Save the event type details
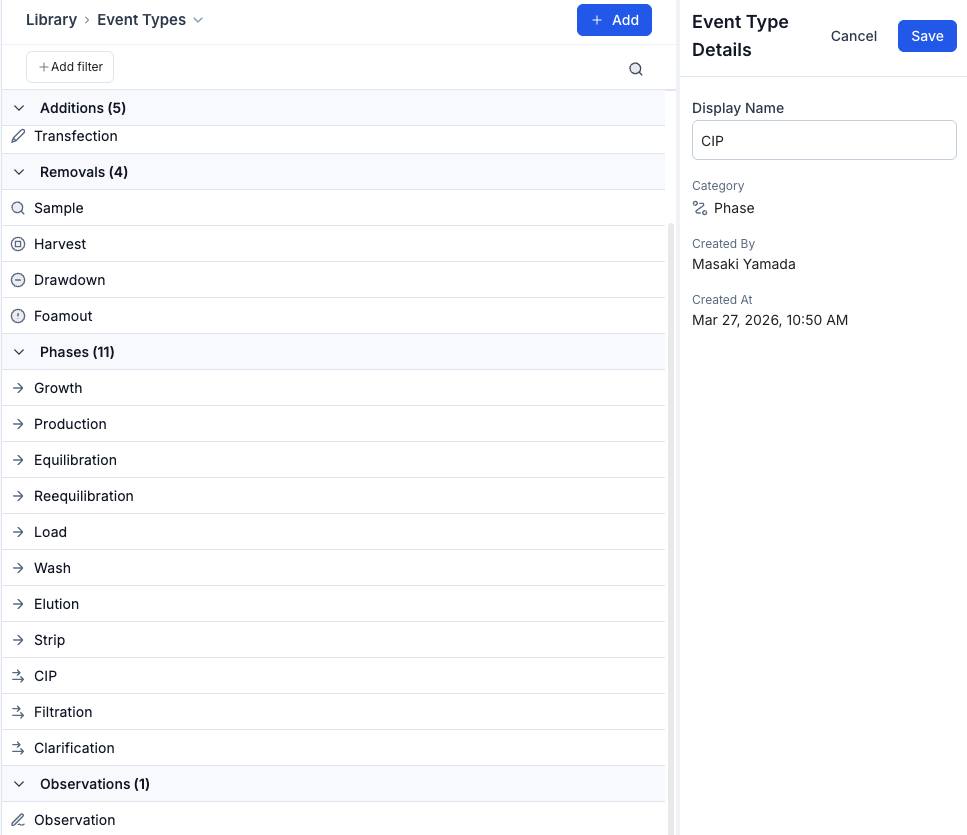This screenshot has width=967, height=835. click(926, 36)
